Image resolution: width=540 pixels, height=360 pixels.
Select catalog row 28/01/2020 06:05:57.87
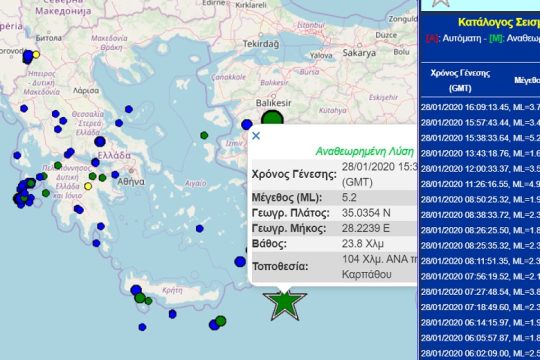(x=480, y=338)
